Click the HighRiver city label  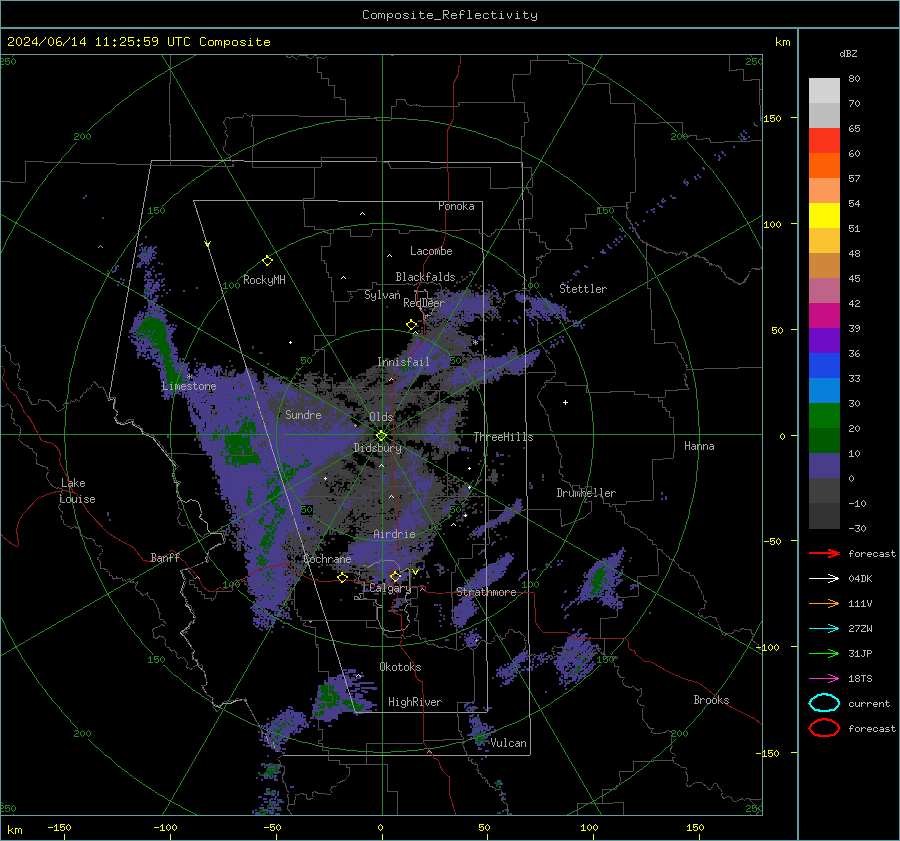tap(415, 702)
